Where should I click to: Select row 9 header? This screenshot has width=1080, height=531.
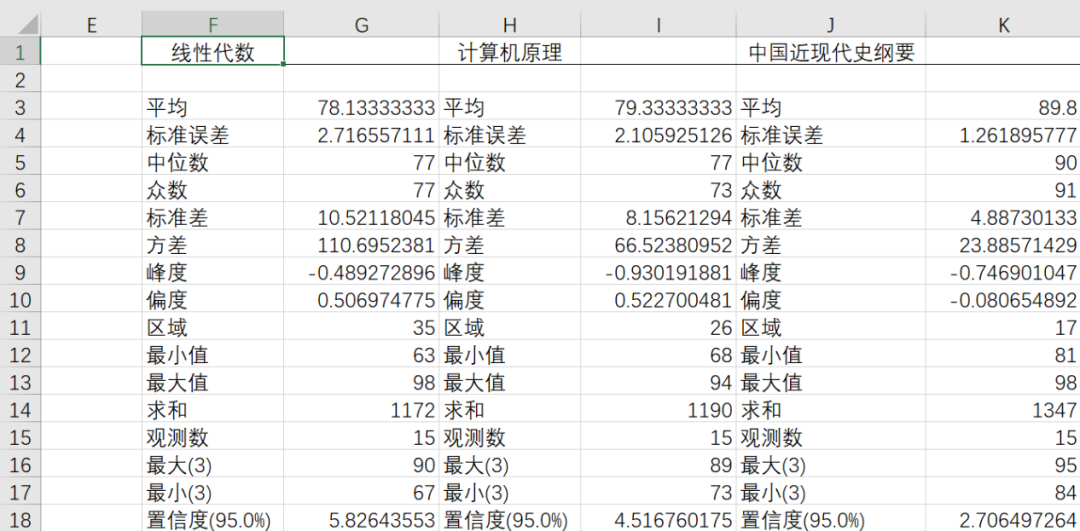point(20,272)
